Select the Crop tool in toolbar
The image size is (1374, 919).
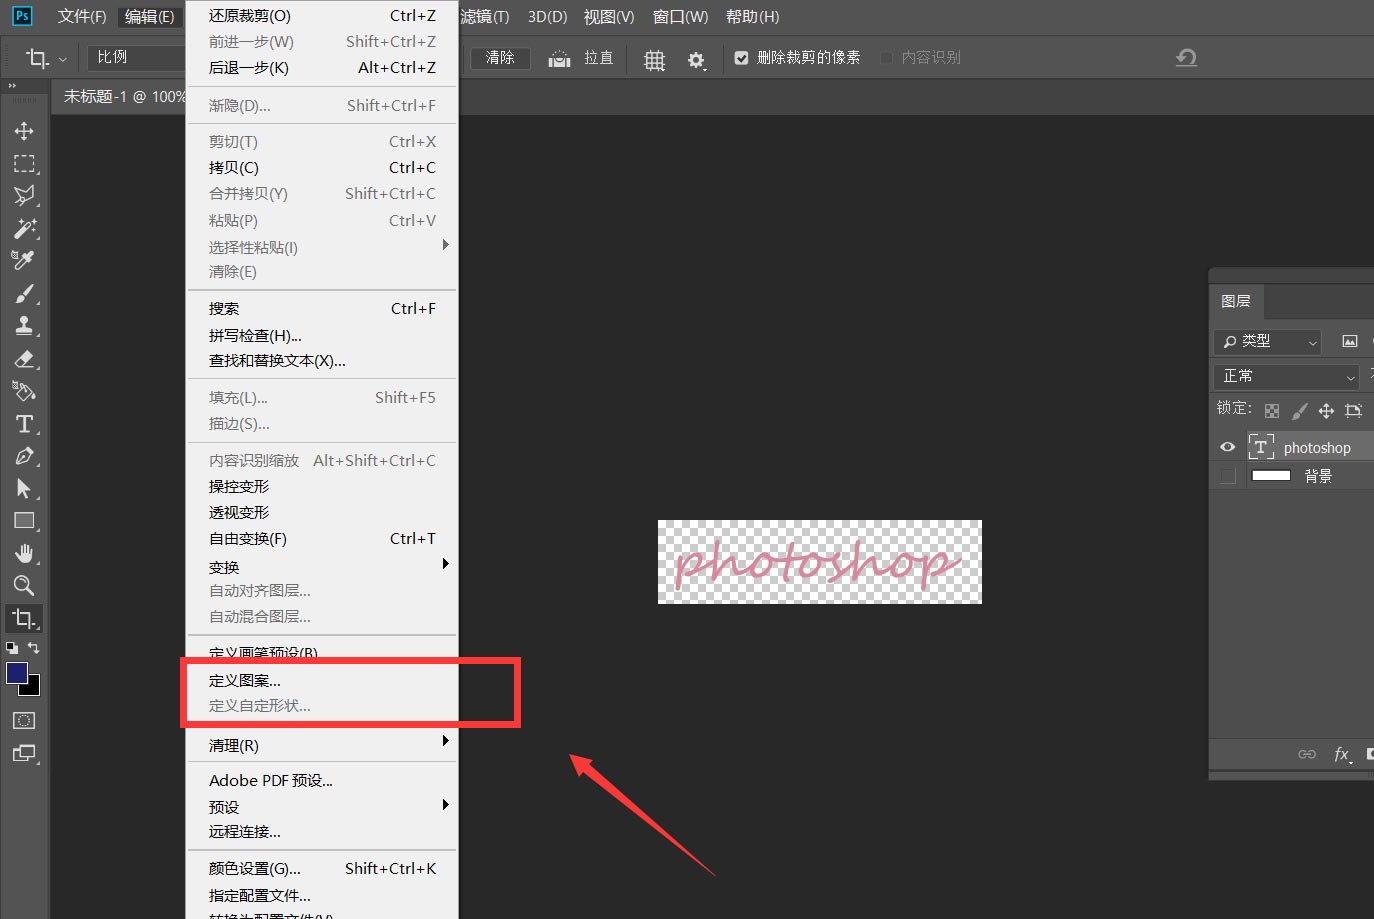(x=24, y=618)
